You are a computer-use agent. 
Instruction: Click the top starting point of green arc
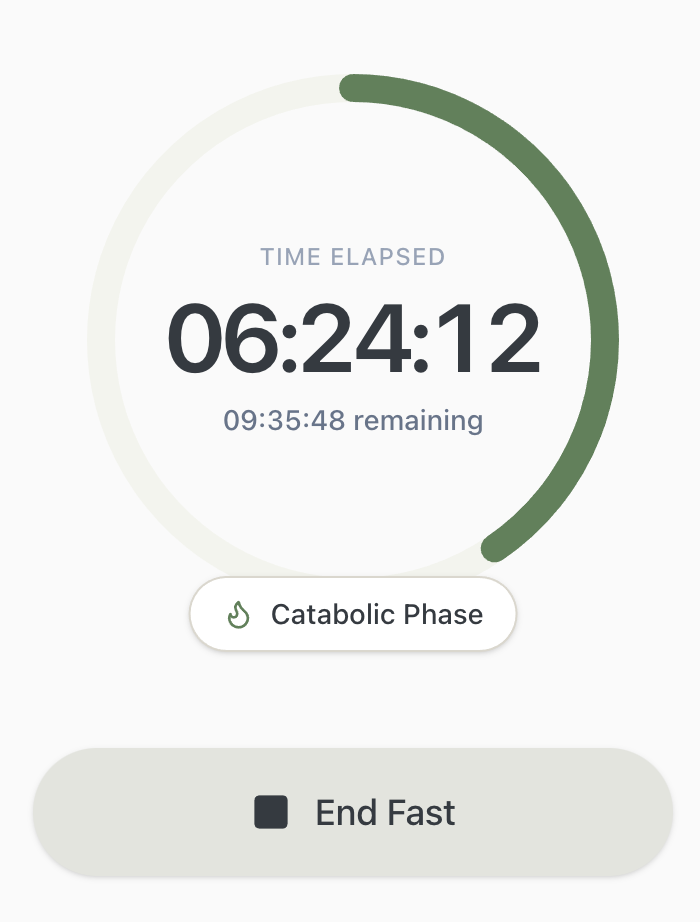(353, 88)
